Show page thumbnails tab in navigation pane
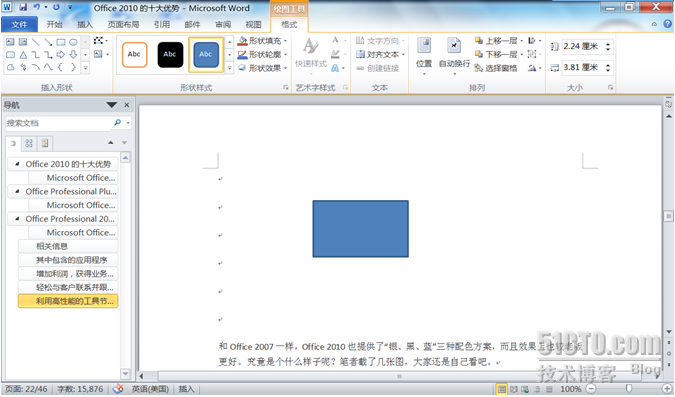 tap(29, 143)
